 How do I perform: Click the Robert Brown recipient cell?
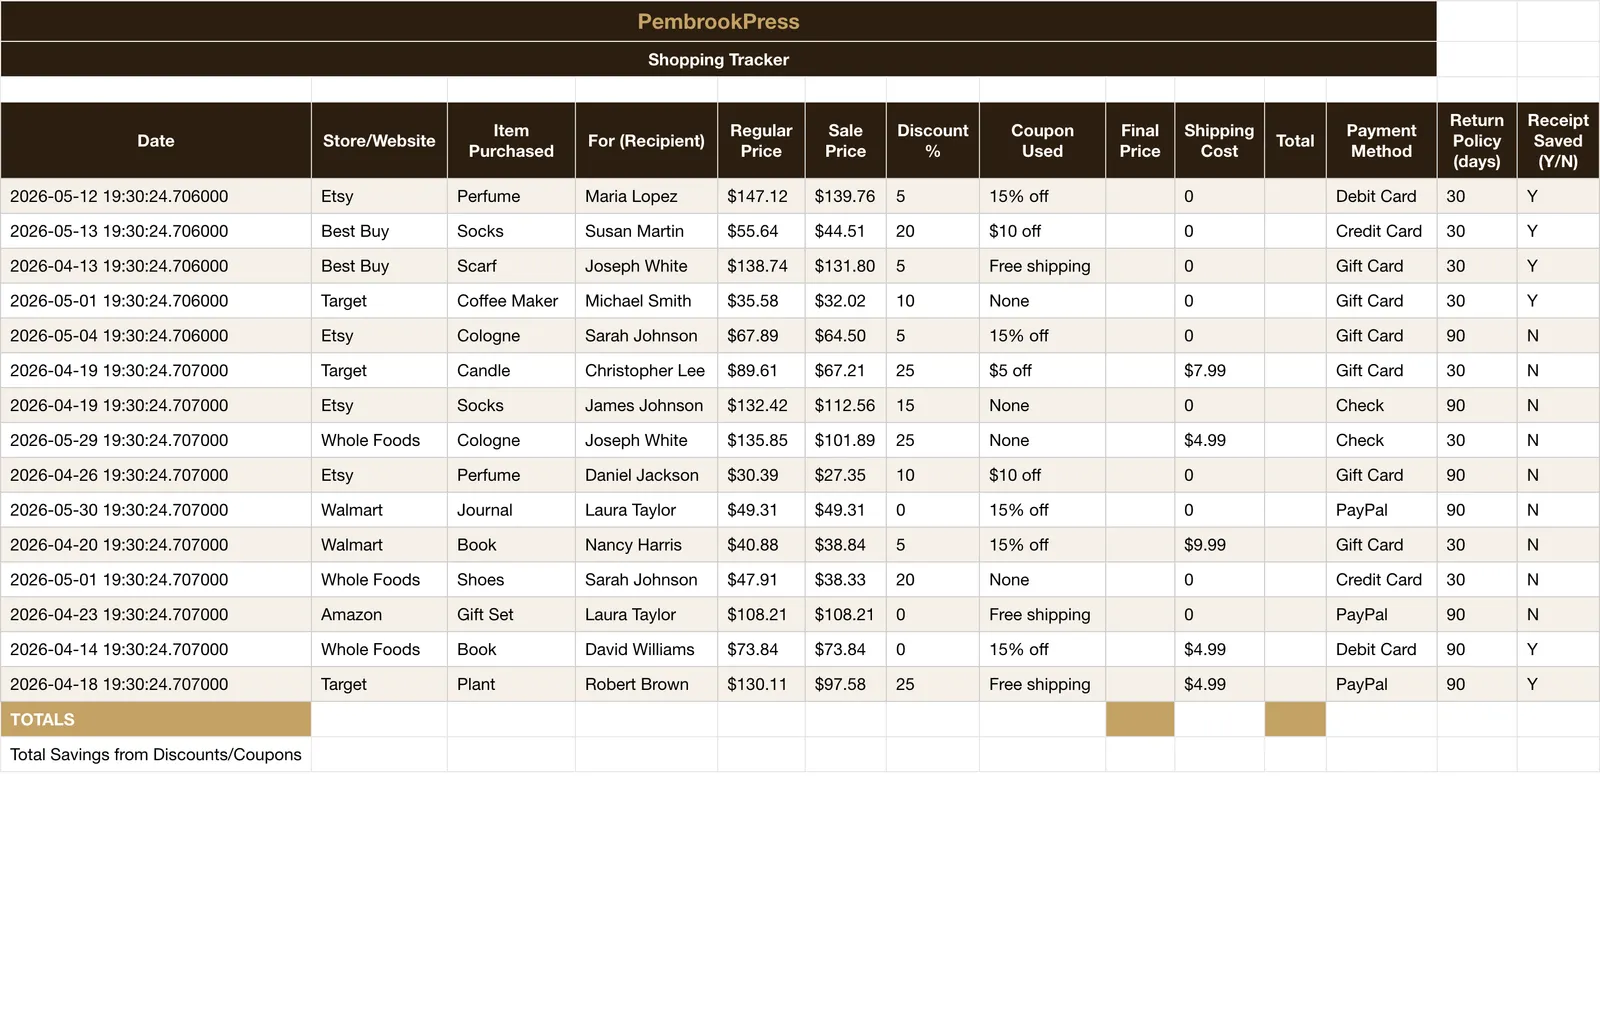[x=646, y=684]
